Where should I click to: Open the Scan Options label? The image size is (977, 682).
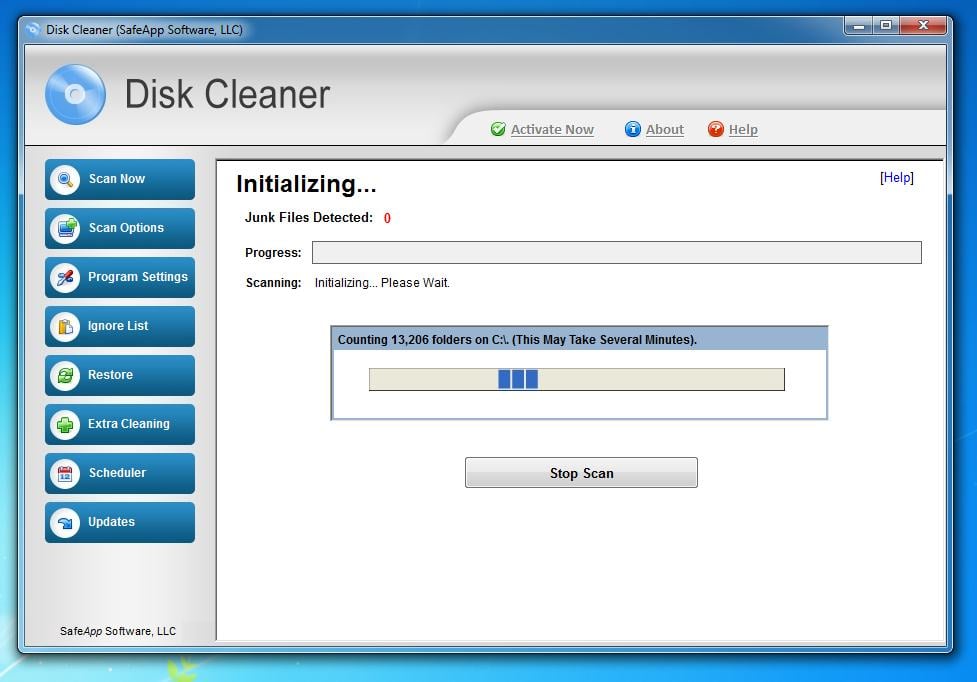(x=126, y=228)
